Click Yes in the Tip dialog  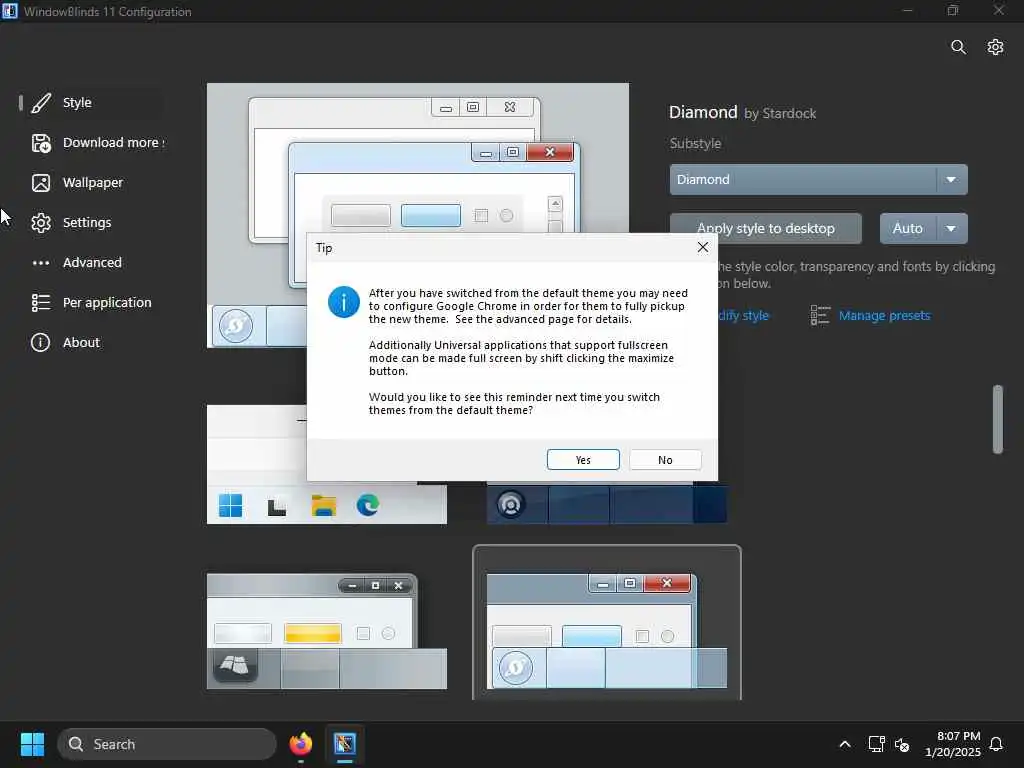point(583,460)
